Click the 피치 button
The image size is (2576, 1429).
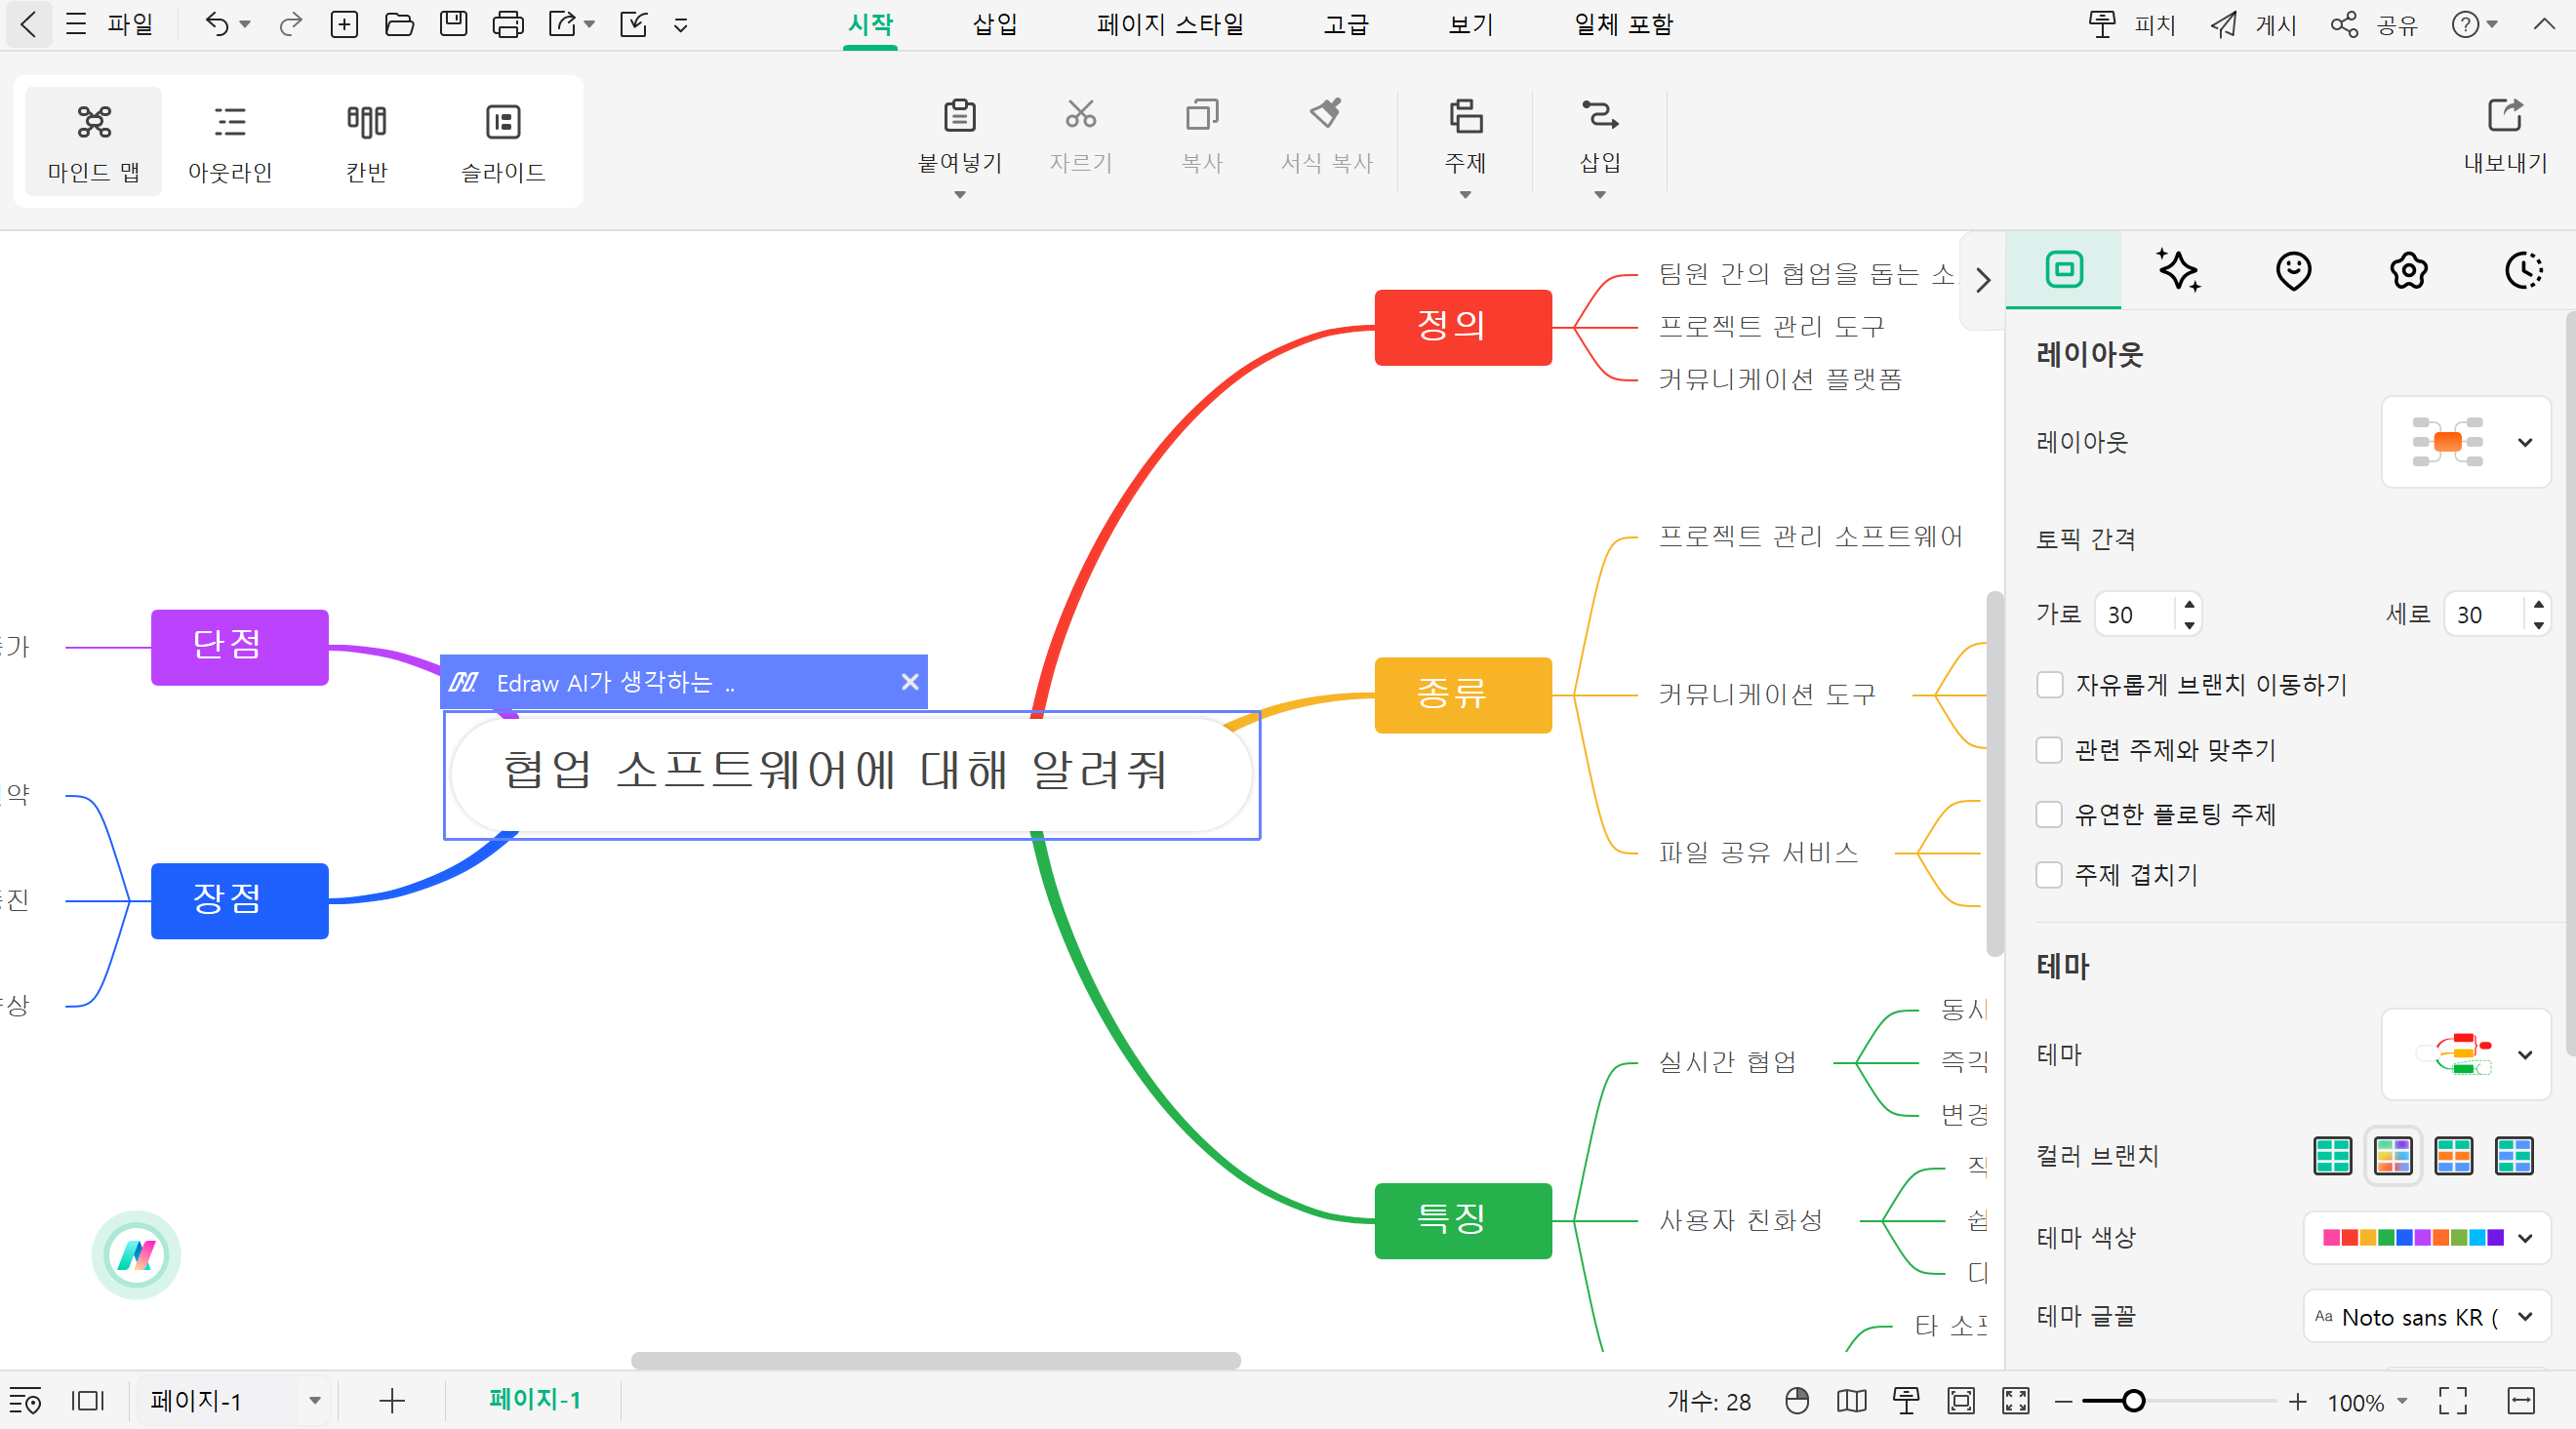(x=2132, y=24)
